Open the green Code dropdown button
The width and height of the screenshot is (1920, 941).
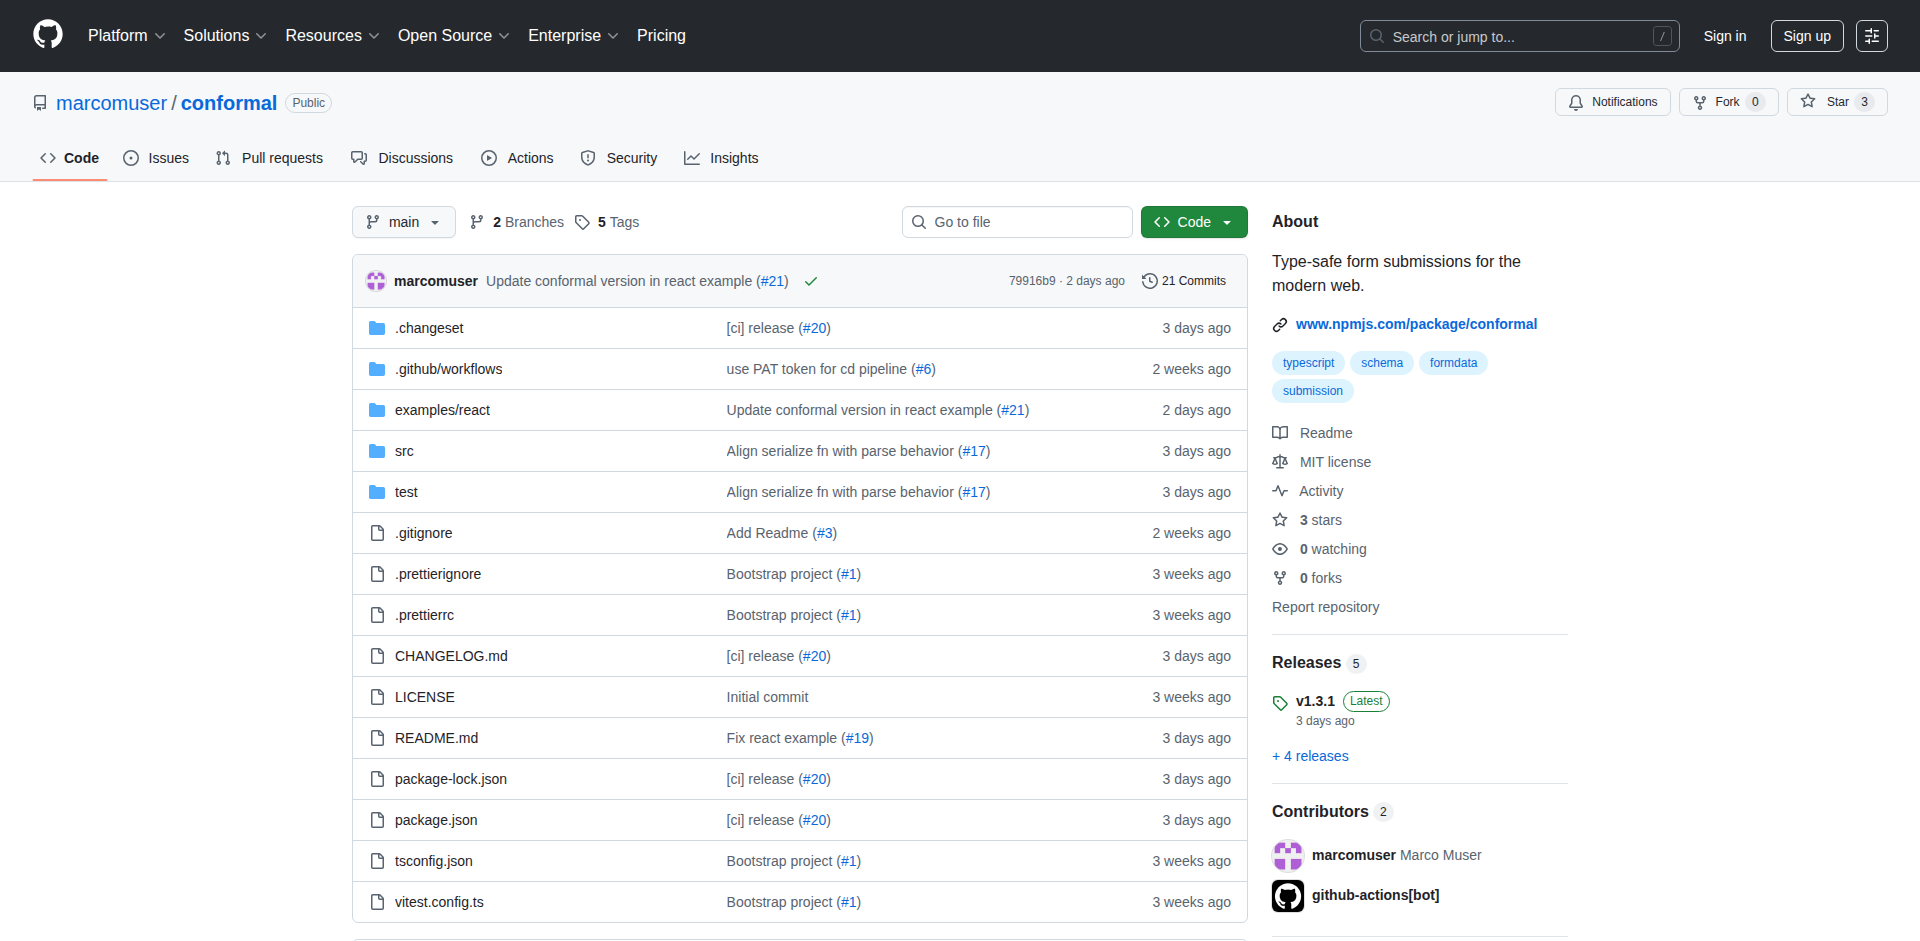1194,222
